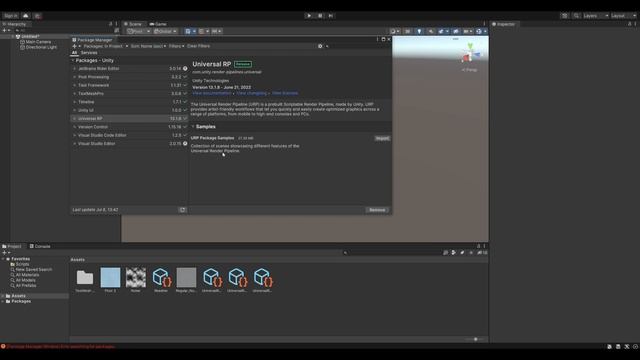The width and height of the screenshot is (640, 360).
Task: Select Visual Studio Code Editor package
Action: click(x=129, y=135)
